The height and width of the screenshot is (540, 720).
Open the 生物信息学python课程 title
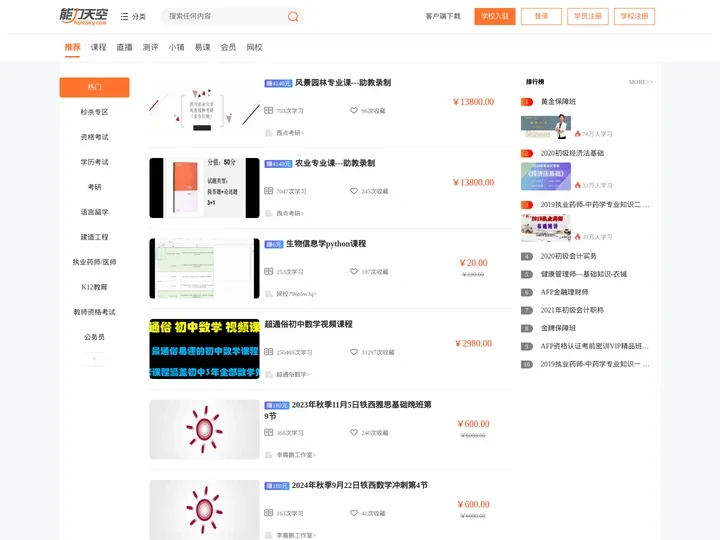coord(326,244)
